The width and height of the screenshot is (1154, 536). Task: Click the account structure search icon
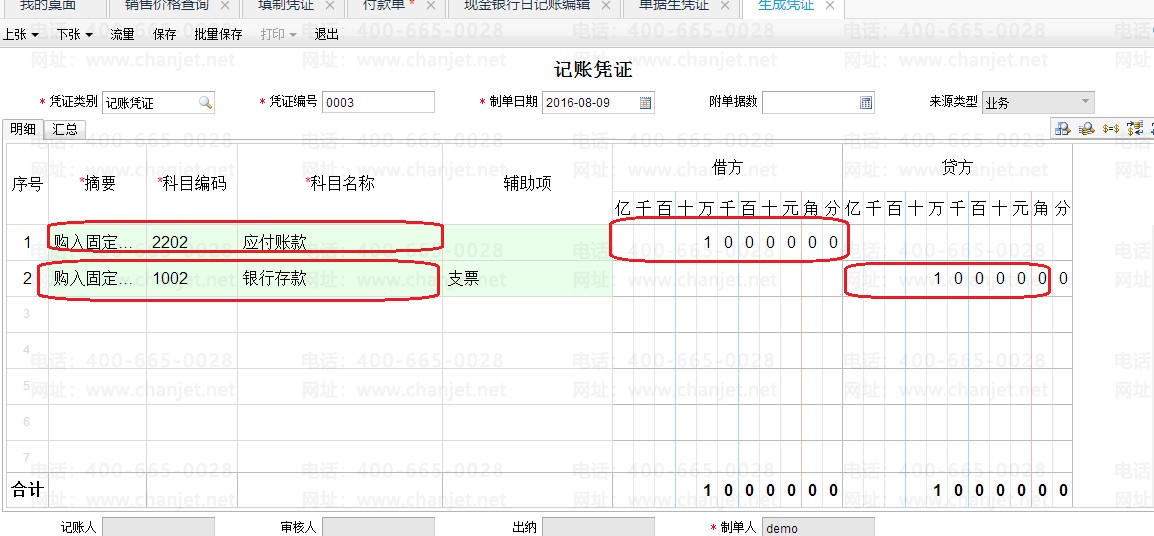pyautogui.click(x=1063, y=129)
